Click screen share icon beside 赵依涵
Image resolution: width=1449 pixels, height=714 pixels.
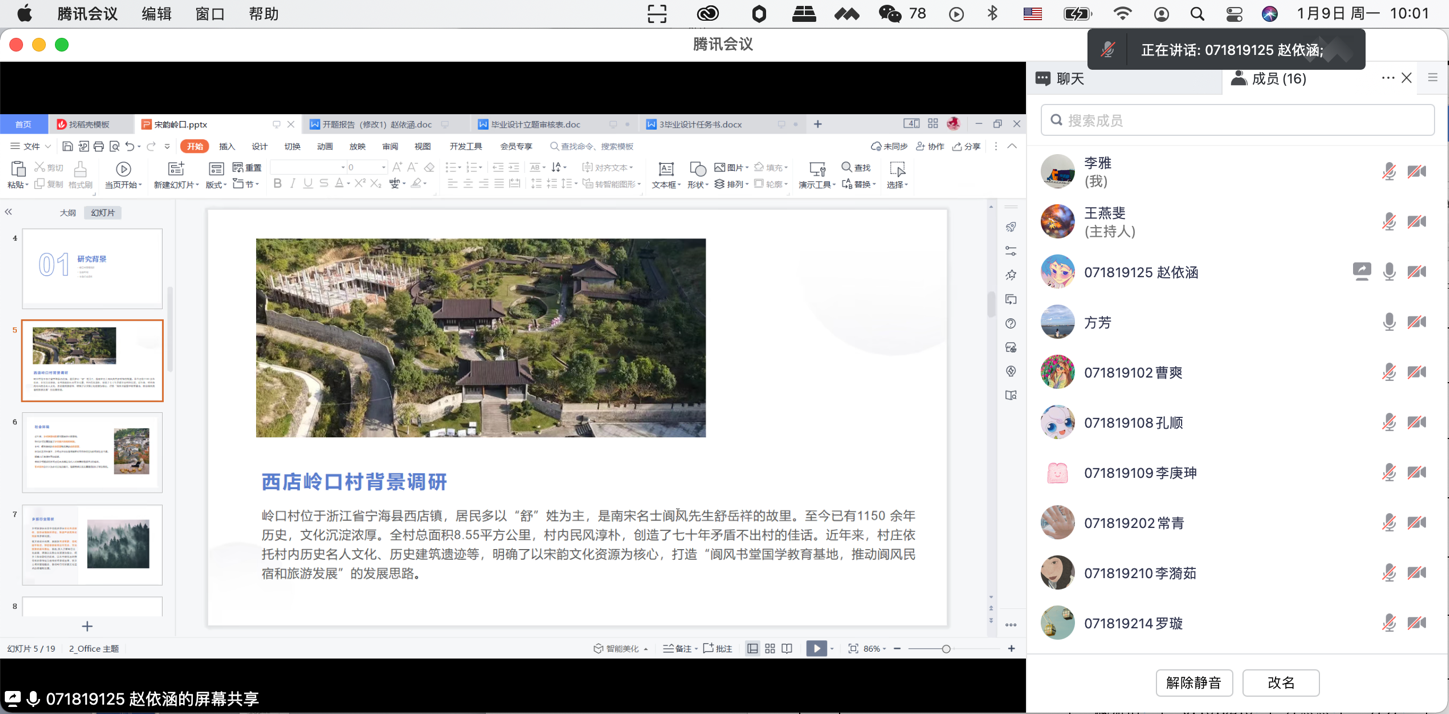click(x=1361, y=271)
